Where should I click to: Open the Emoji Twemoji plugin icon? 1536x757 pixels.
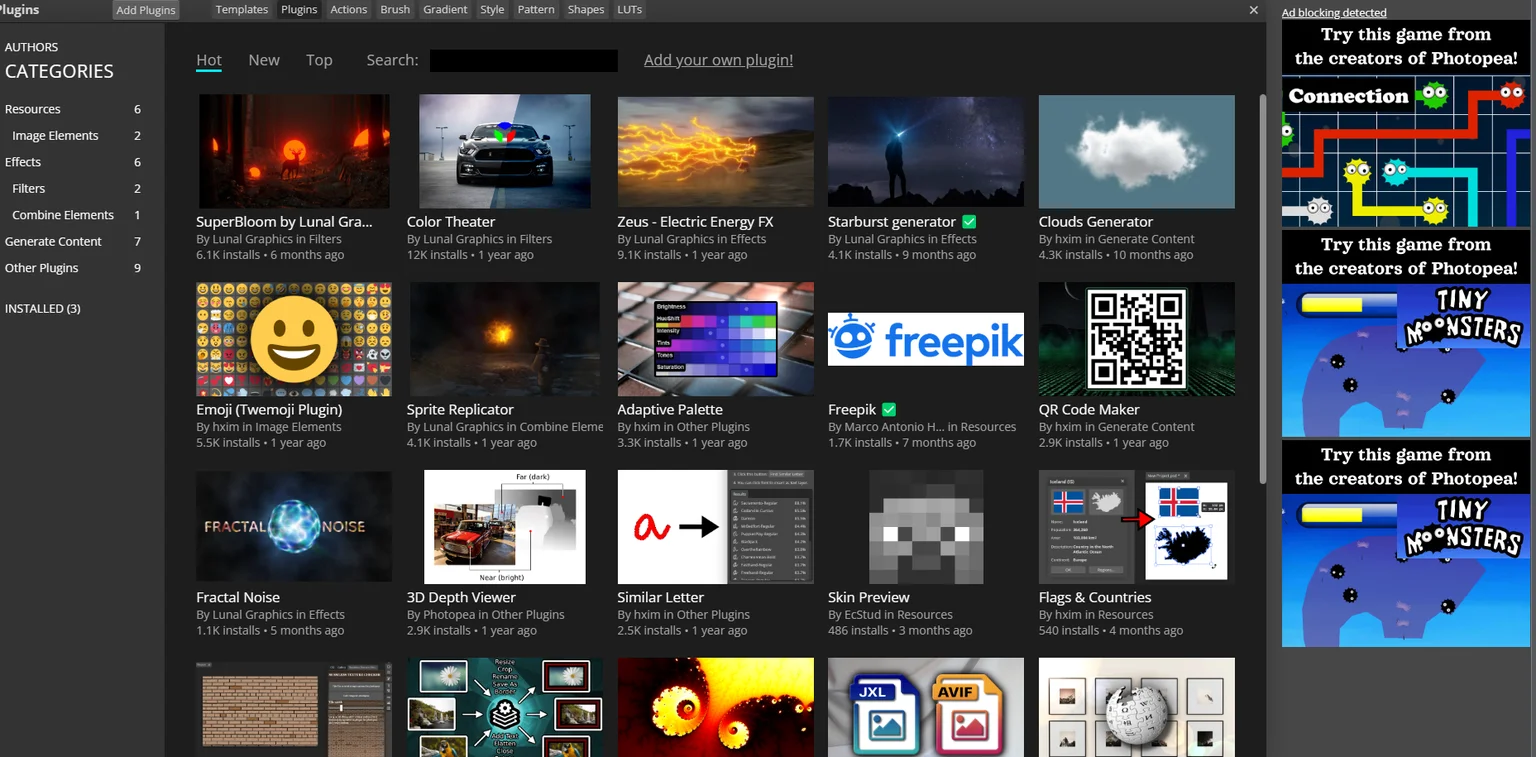(x=294, y=339)
